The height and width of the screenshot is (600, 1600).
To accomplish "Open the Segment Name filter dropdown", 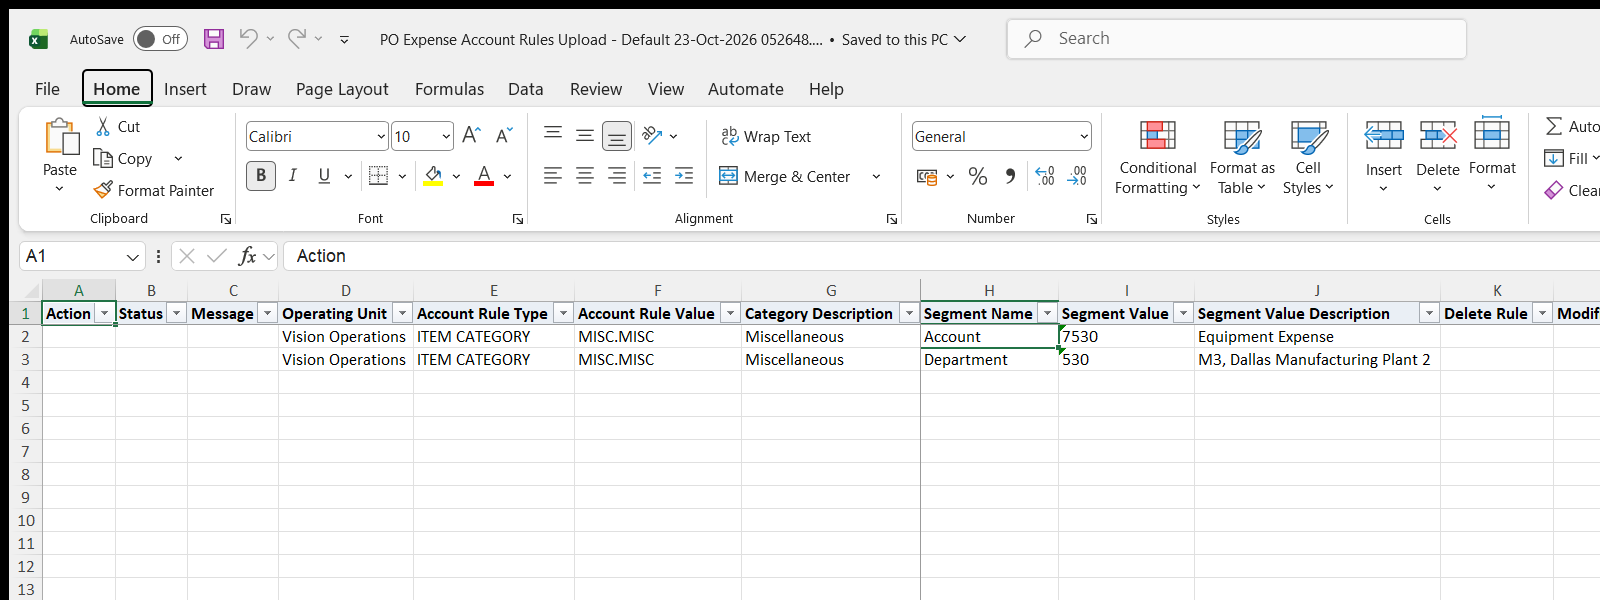I will tap(1047, 314).
